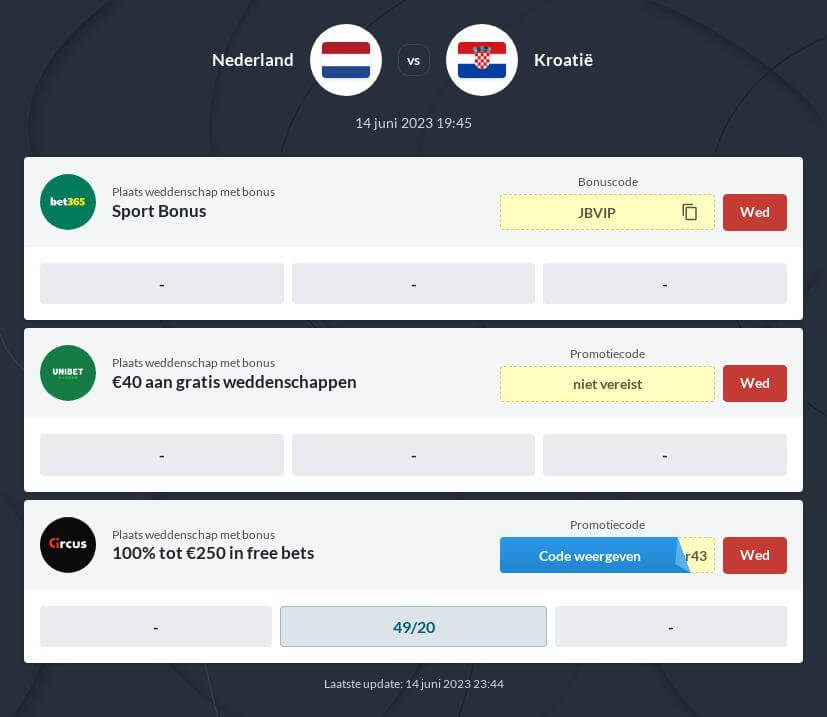Click the Wed button for Unibet
The height and width of the screenshot is (717, 827).
tap(755, 384)
